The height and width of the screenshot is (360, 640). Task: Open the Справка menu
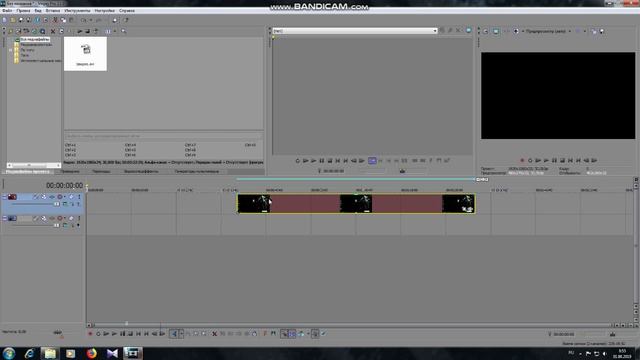(x=127, y=11)
